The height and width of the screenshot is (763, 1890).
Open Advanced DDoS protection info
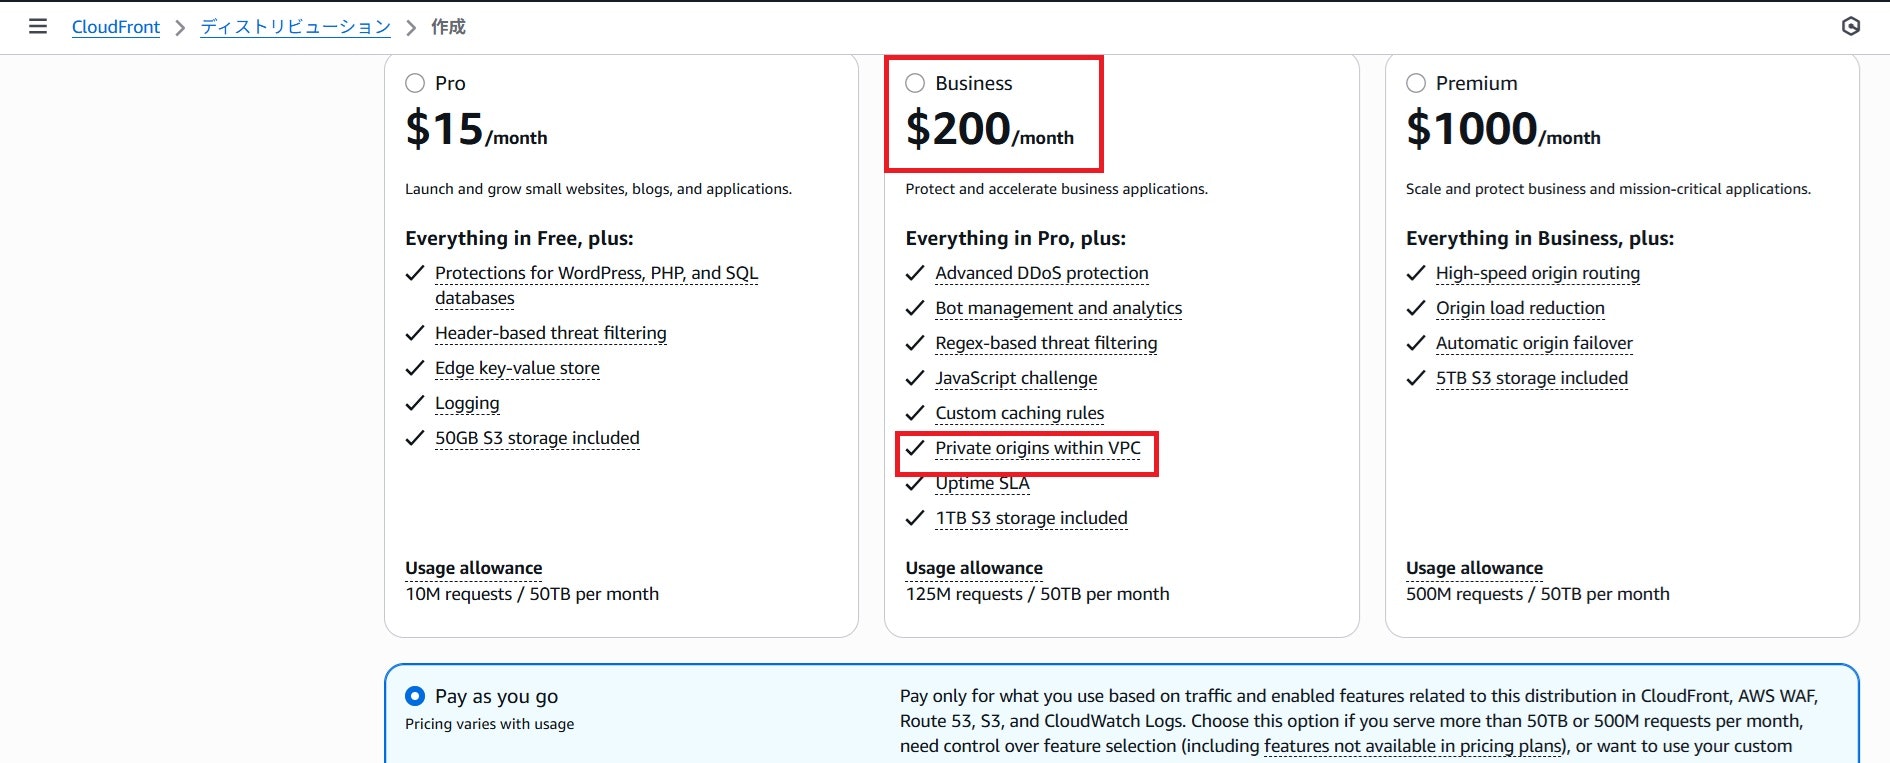pyautogui.click(x=1042, y=273)
